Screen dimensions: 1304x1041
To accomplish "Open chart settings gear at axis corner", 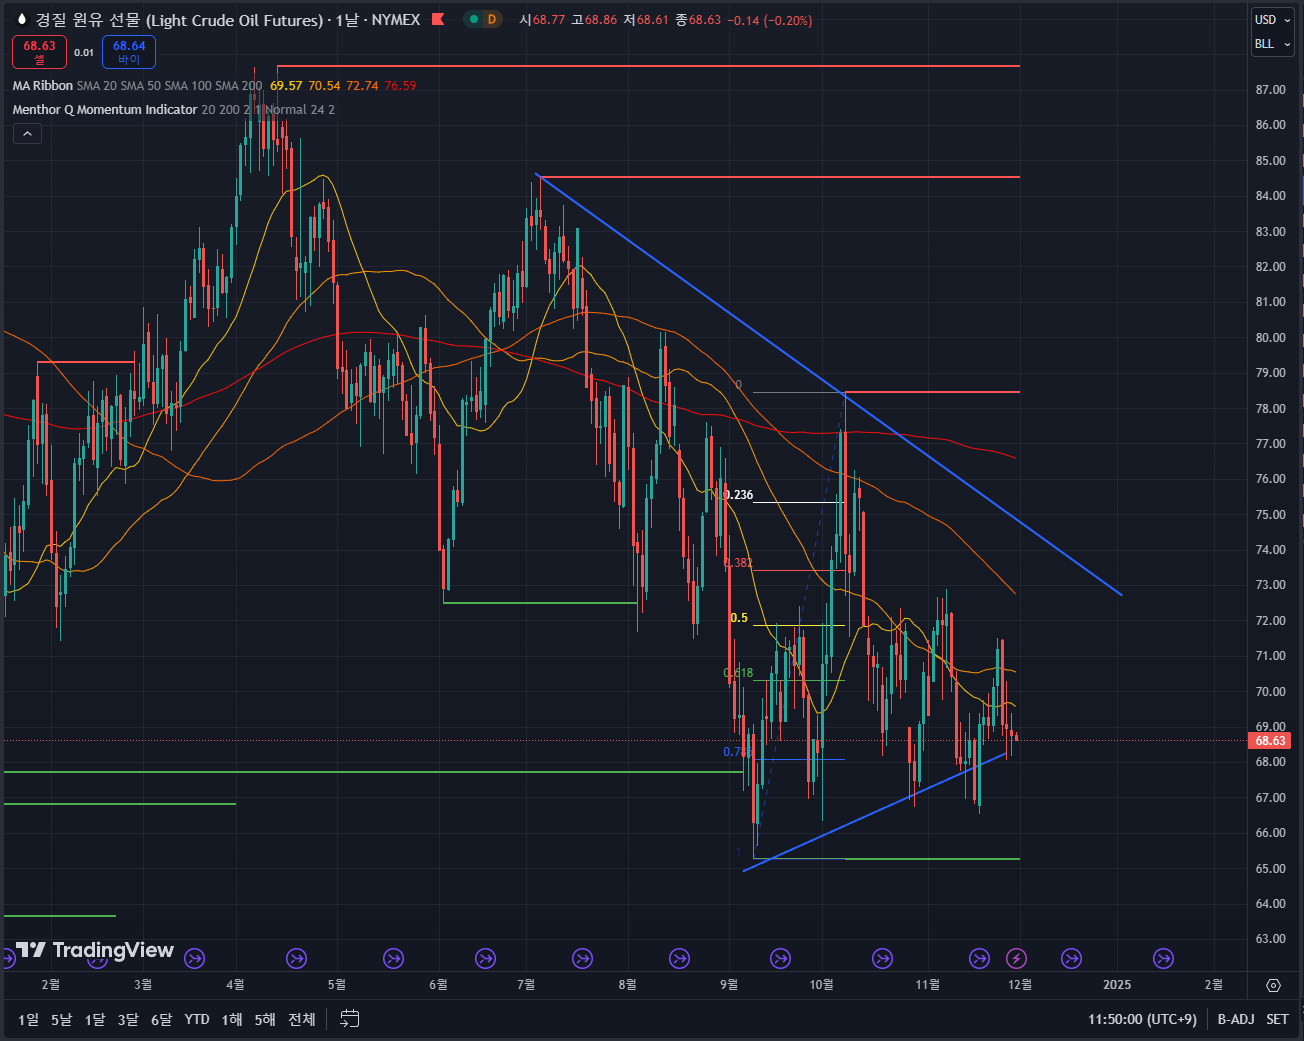I will coord(1273,985).
